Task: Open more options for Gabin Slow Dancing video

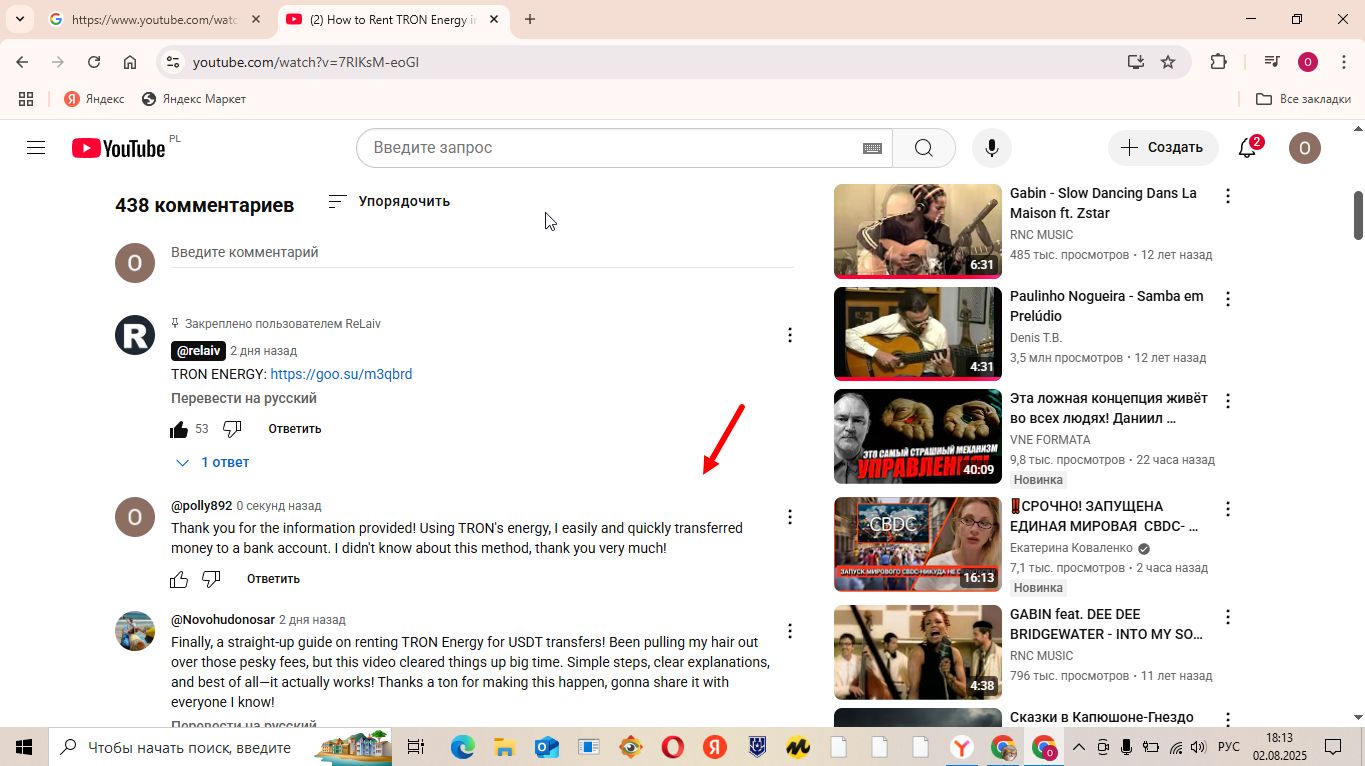Action: [x=1228, y=196]
